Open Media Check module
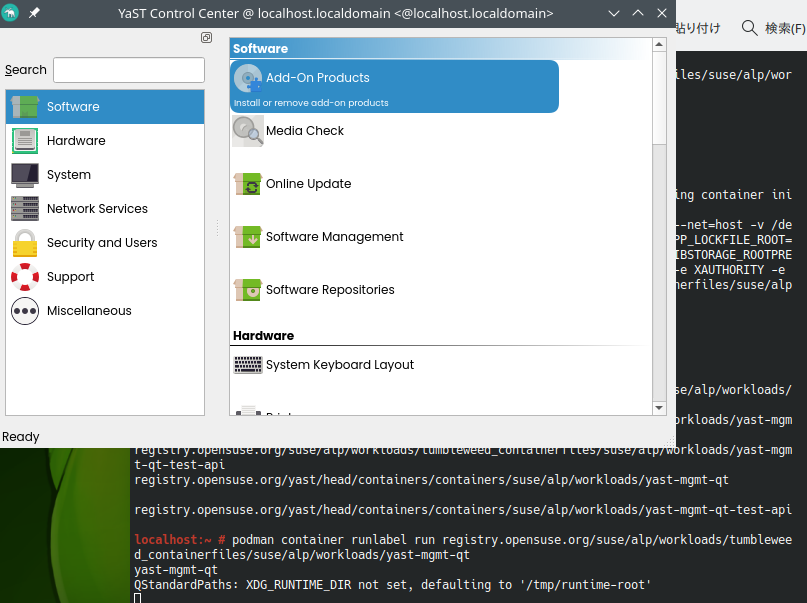This screenshot has width=807, height=603. [x=305, y=131]
